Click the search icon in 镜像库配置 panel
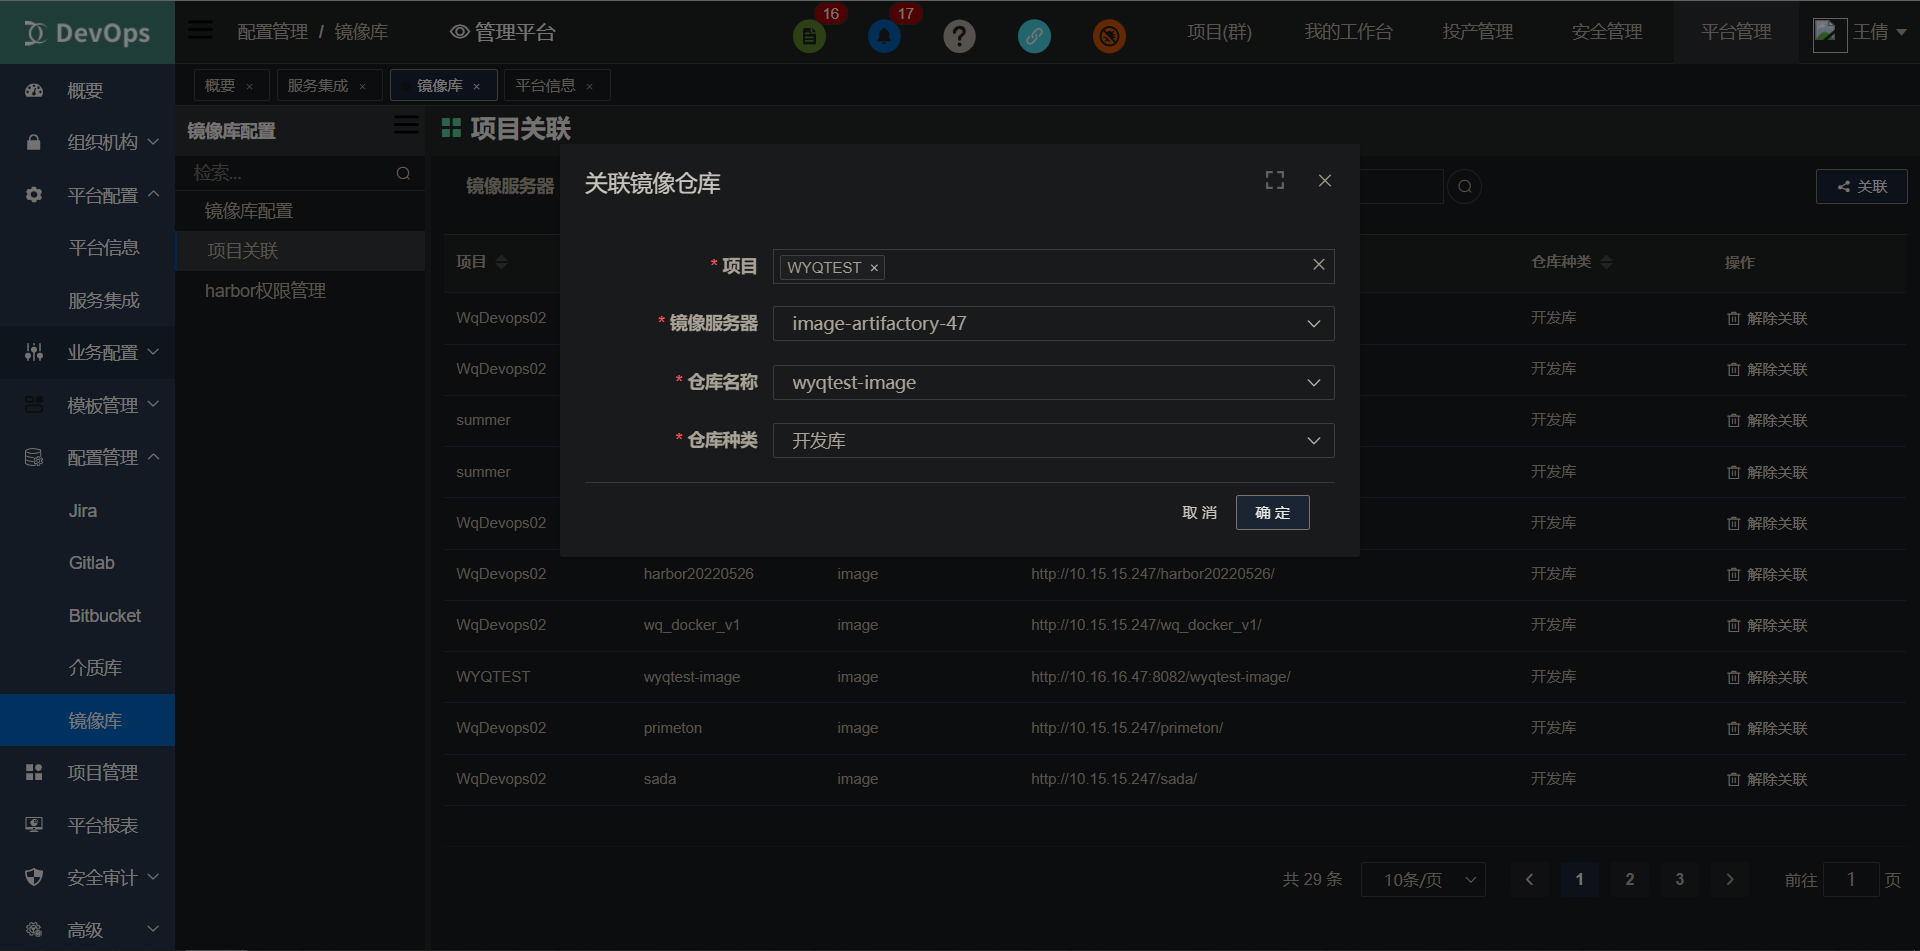The width and height of the screenshot is (1920, 951). pyautogui.click(x=403, y=172)
